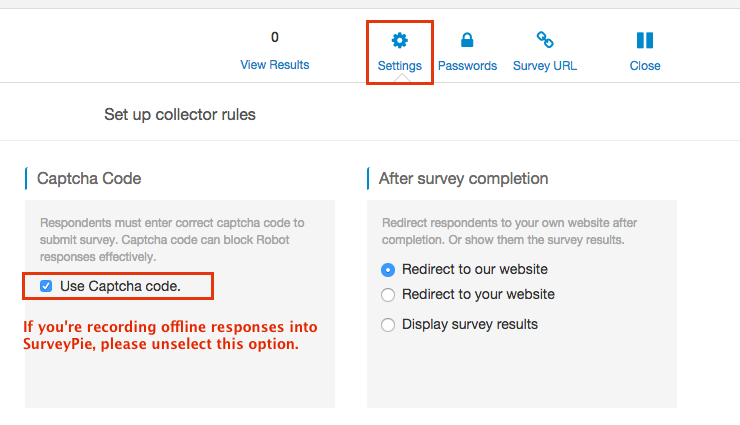
Task: Click the red offline responses note
Action: click(170, 336)
